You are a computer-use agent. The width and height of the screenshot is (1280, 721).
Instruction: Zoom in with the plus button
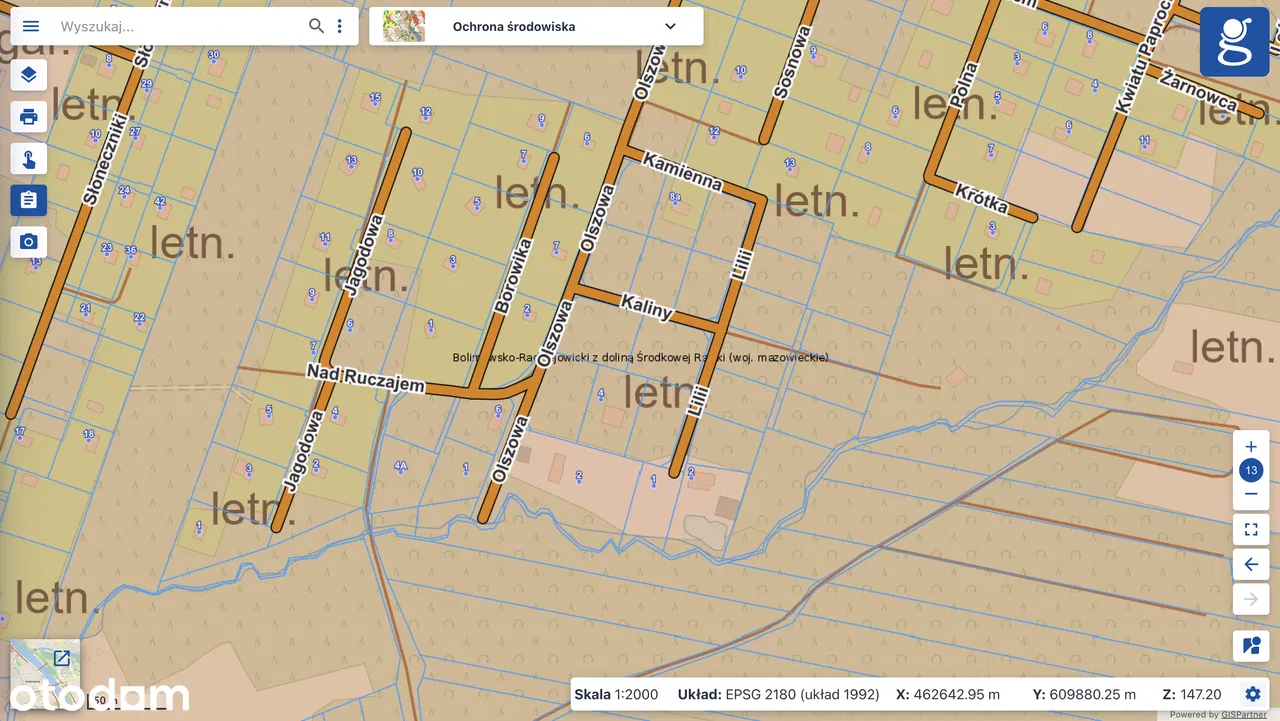(1251, 446)
